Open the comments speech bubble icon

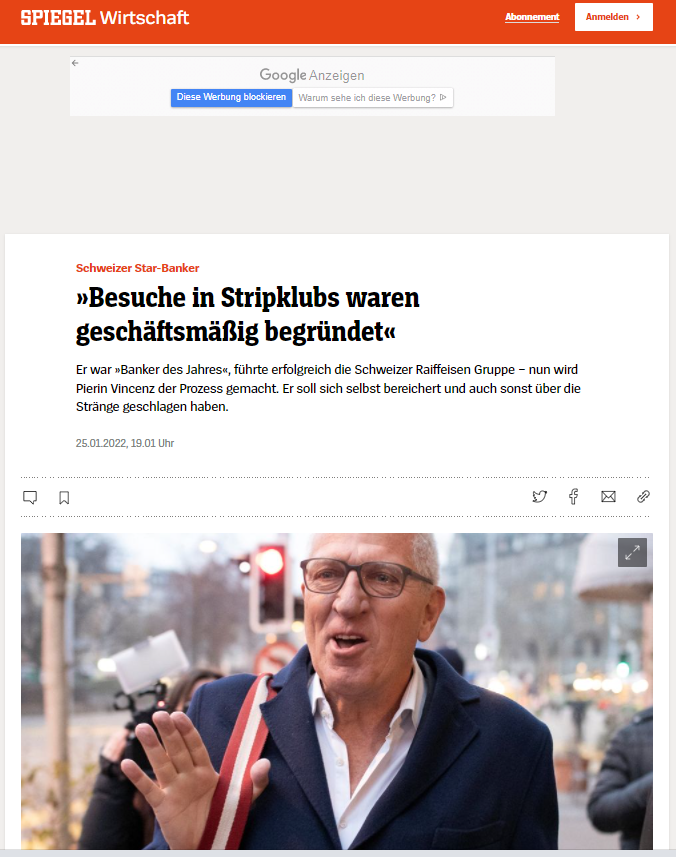[30, 497]
